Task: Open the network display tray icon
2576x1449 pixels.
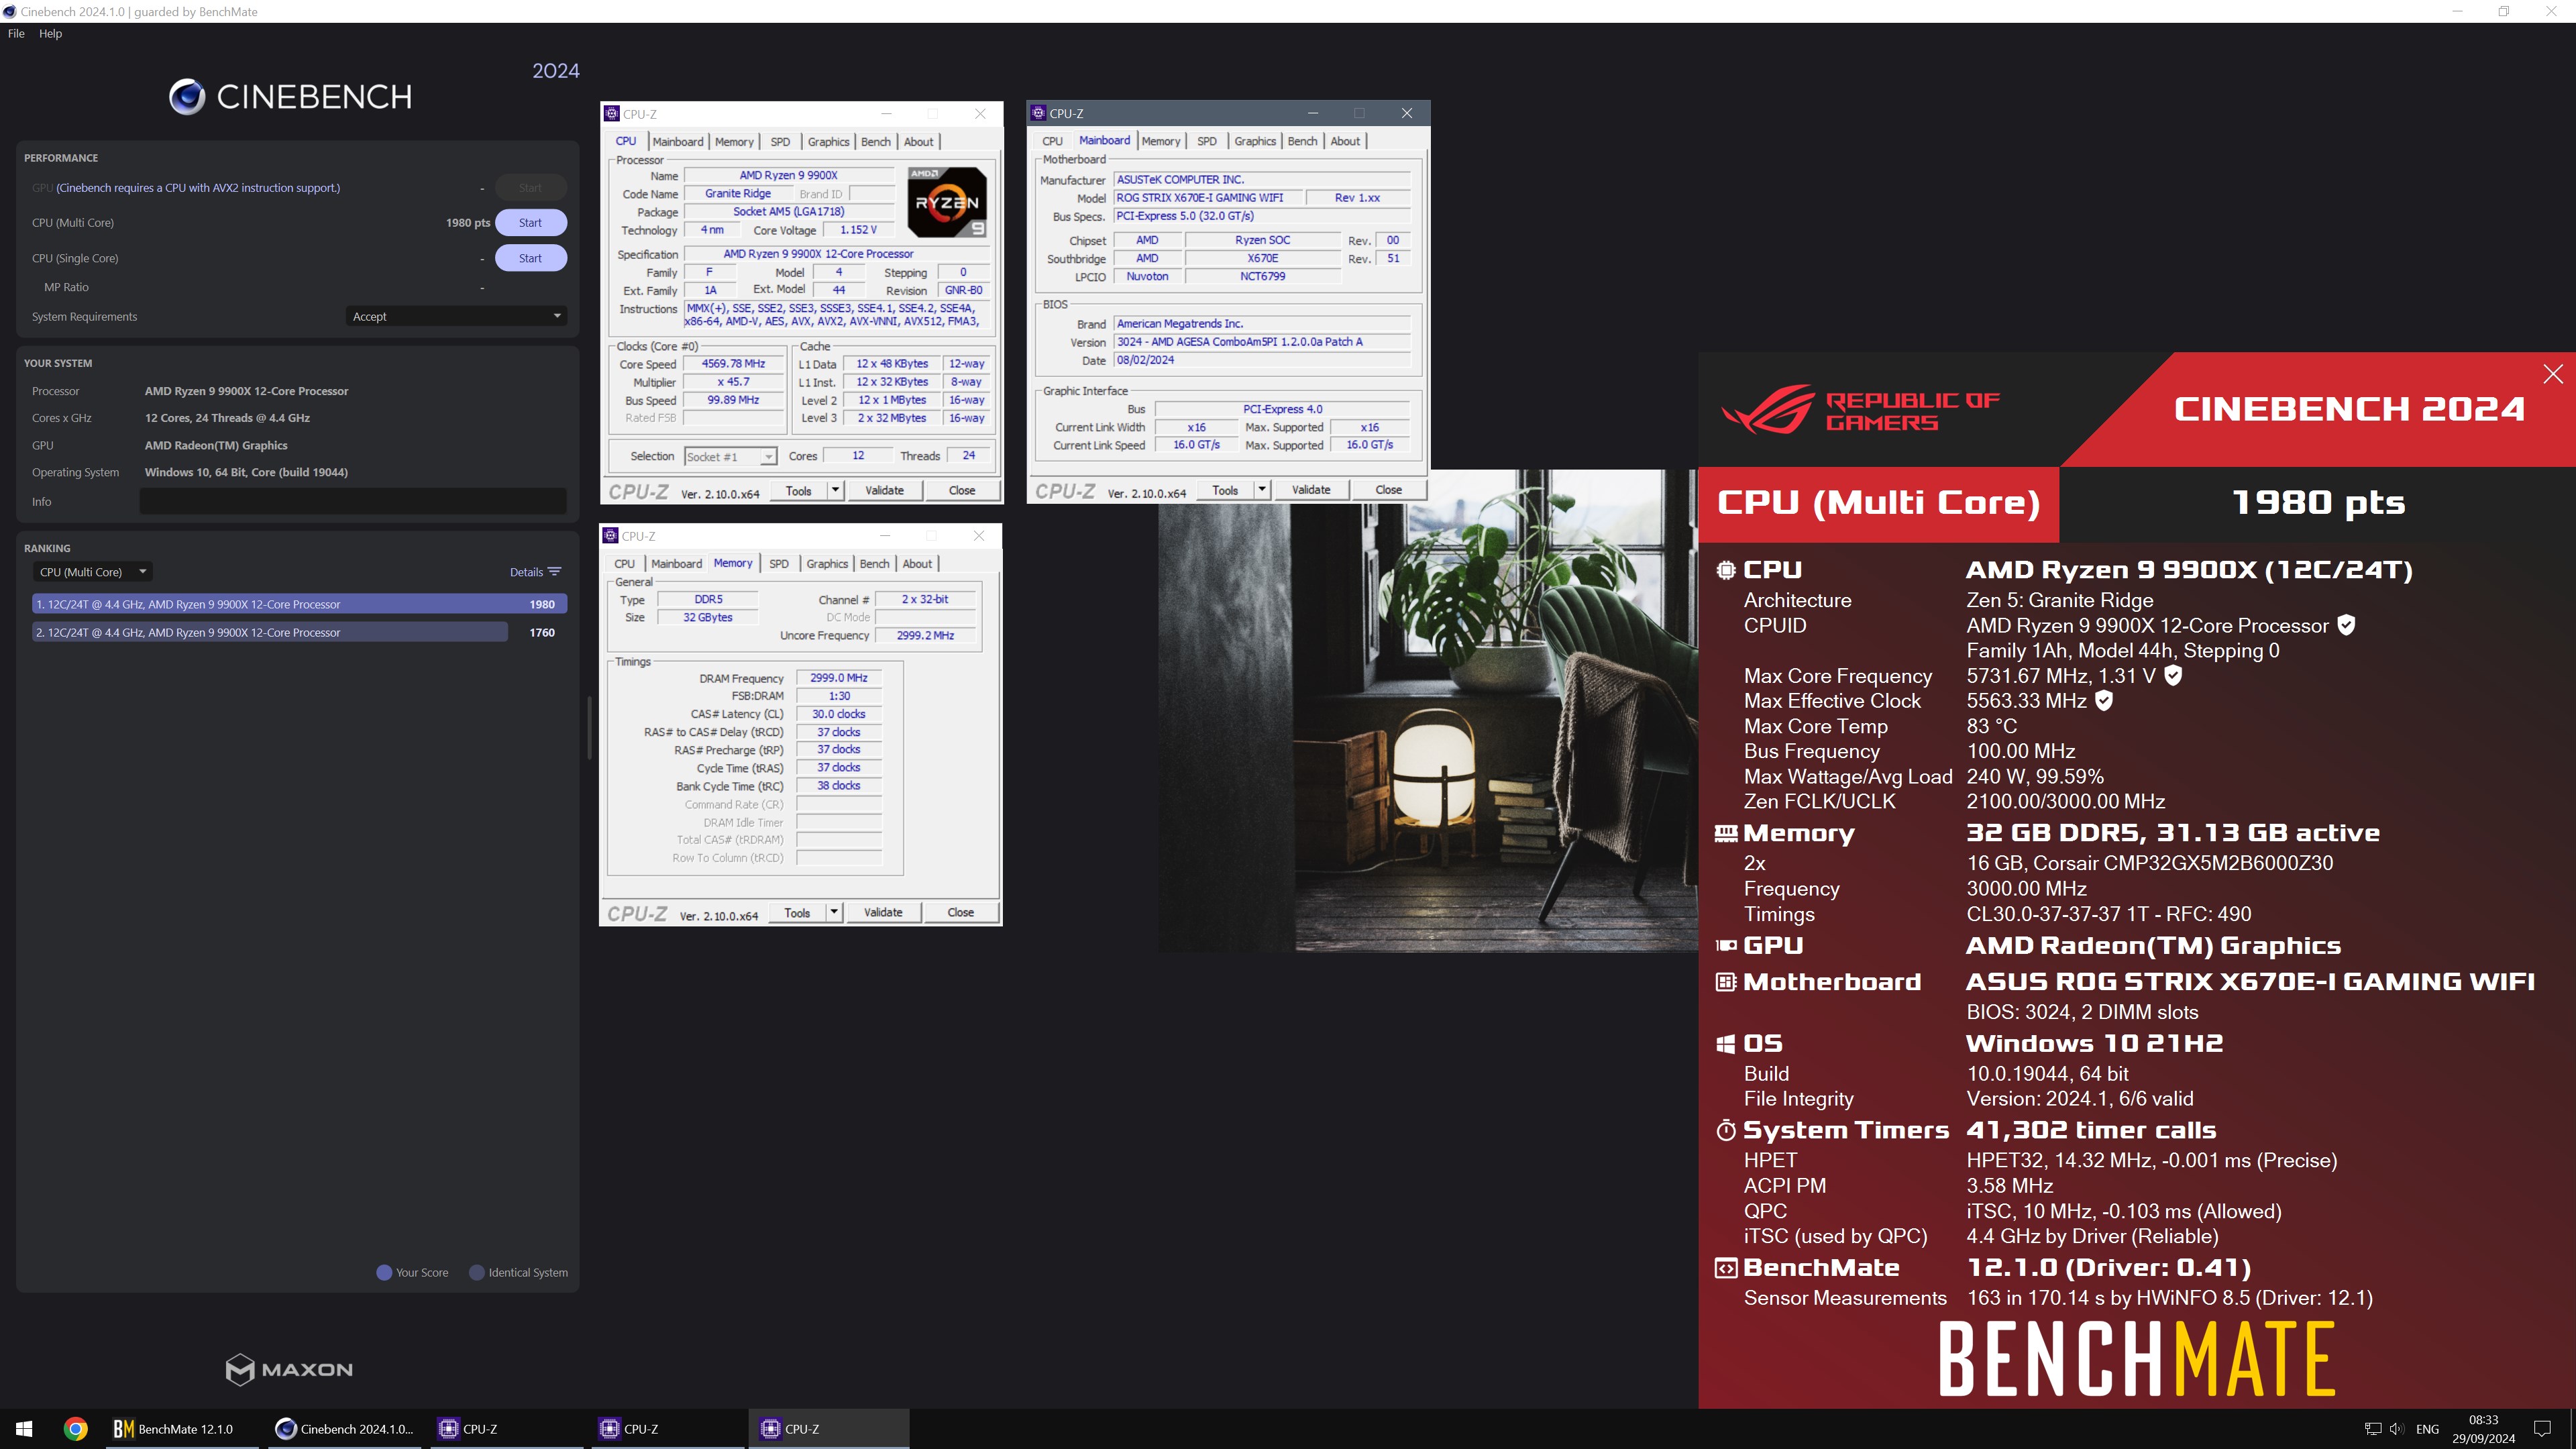Action: click(2372, 1429)
